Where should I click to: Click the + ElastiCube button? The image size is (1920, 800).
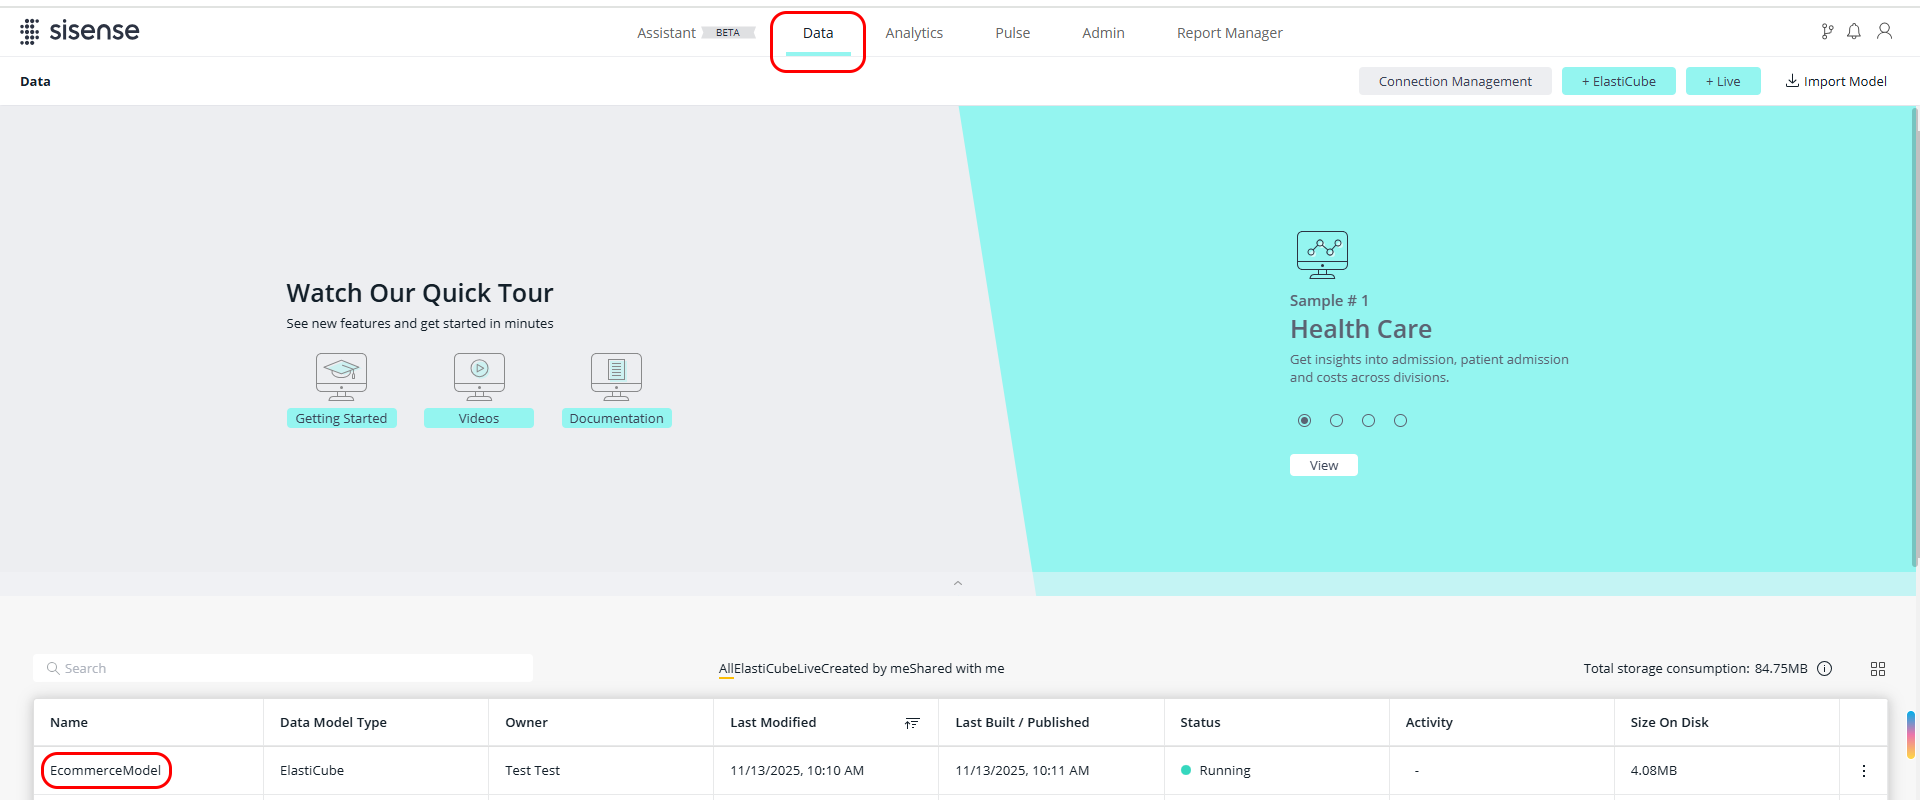point(1618,82)
